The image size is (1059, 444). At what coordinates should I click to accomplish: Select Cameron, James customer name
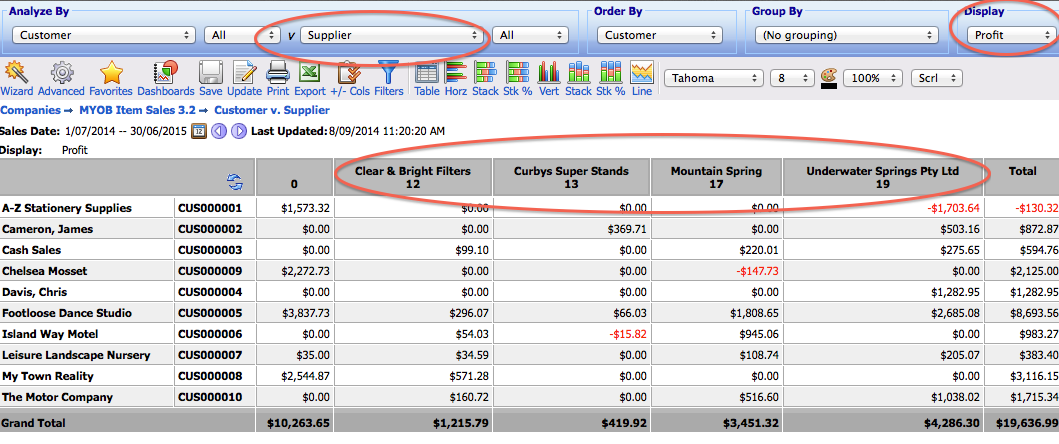[x=48, y=229]
